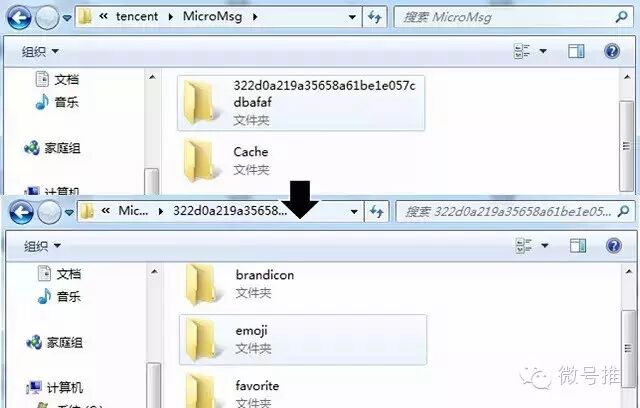Click the 搜索 MicroMsg search field

[514, 17]
